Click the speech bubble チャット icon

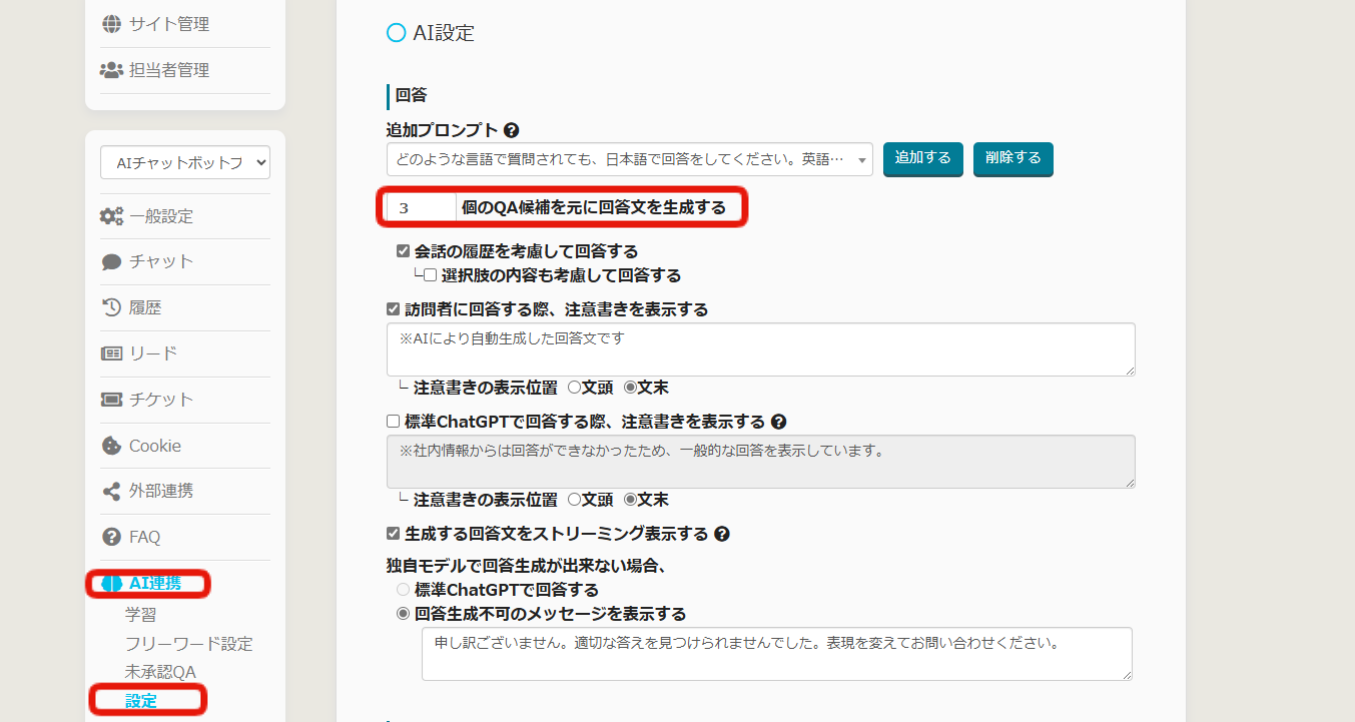pos(112,262)
